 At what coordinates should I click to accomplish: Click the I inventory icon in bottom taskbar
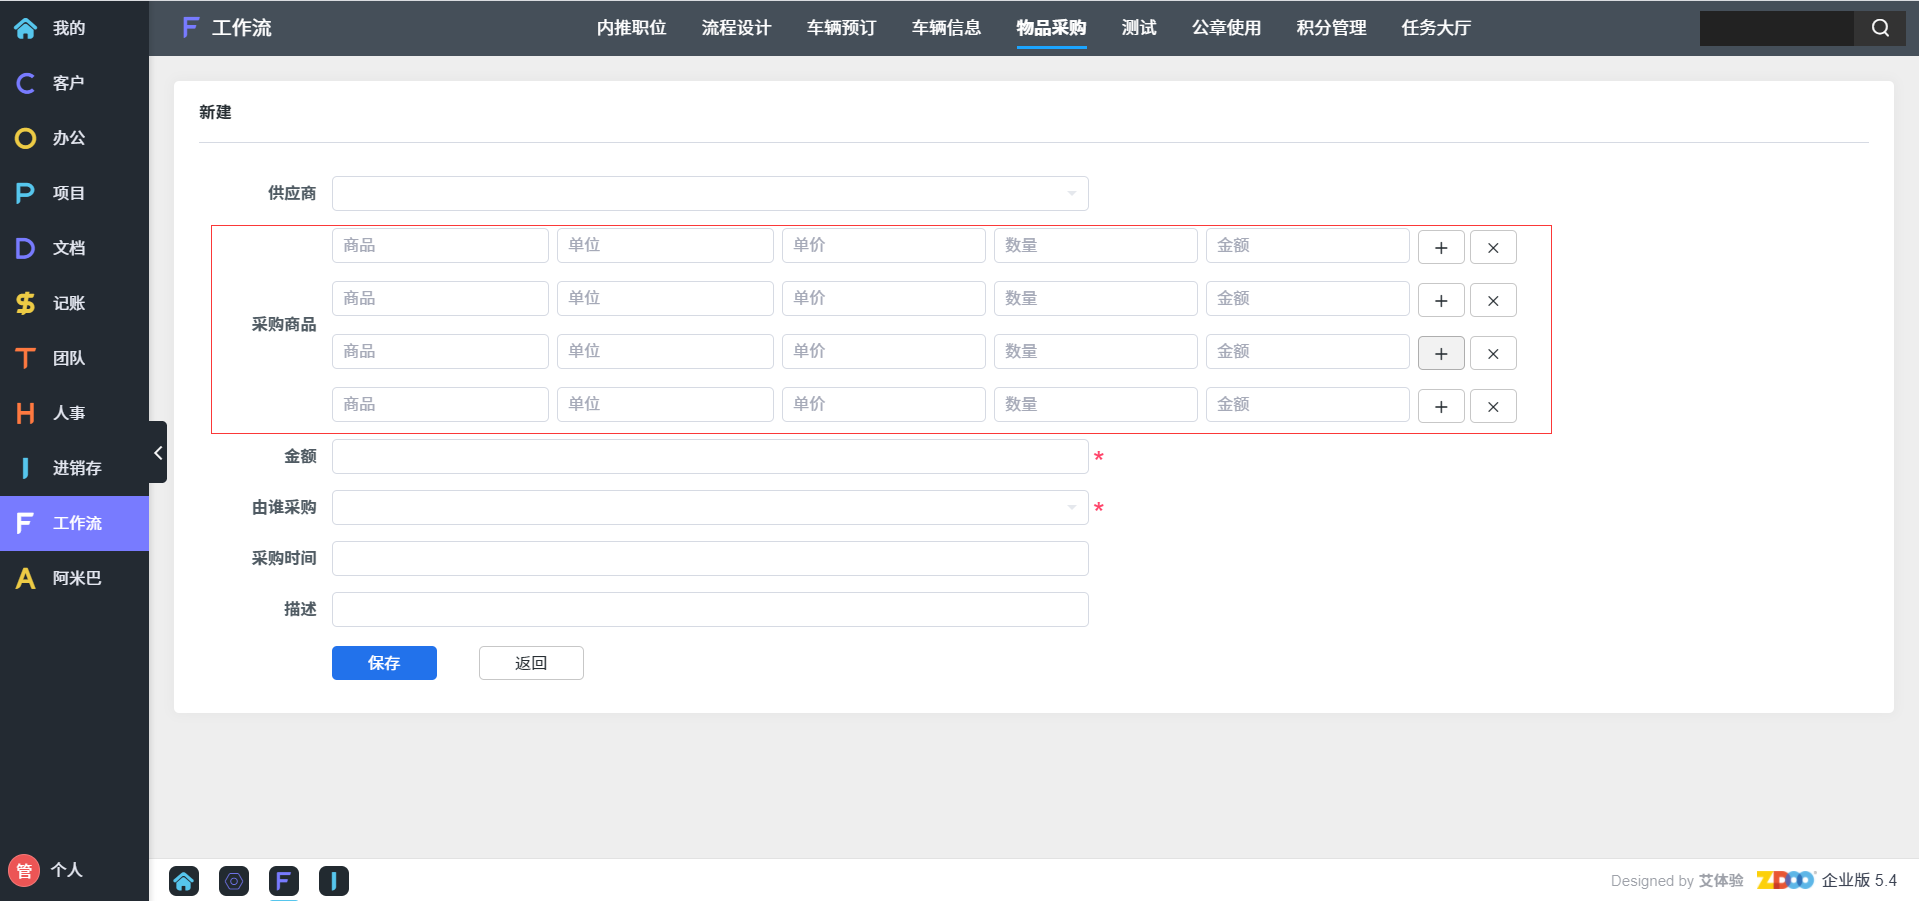point(334,881)
